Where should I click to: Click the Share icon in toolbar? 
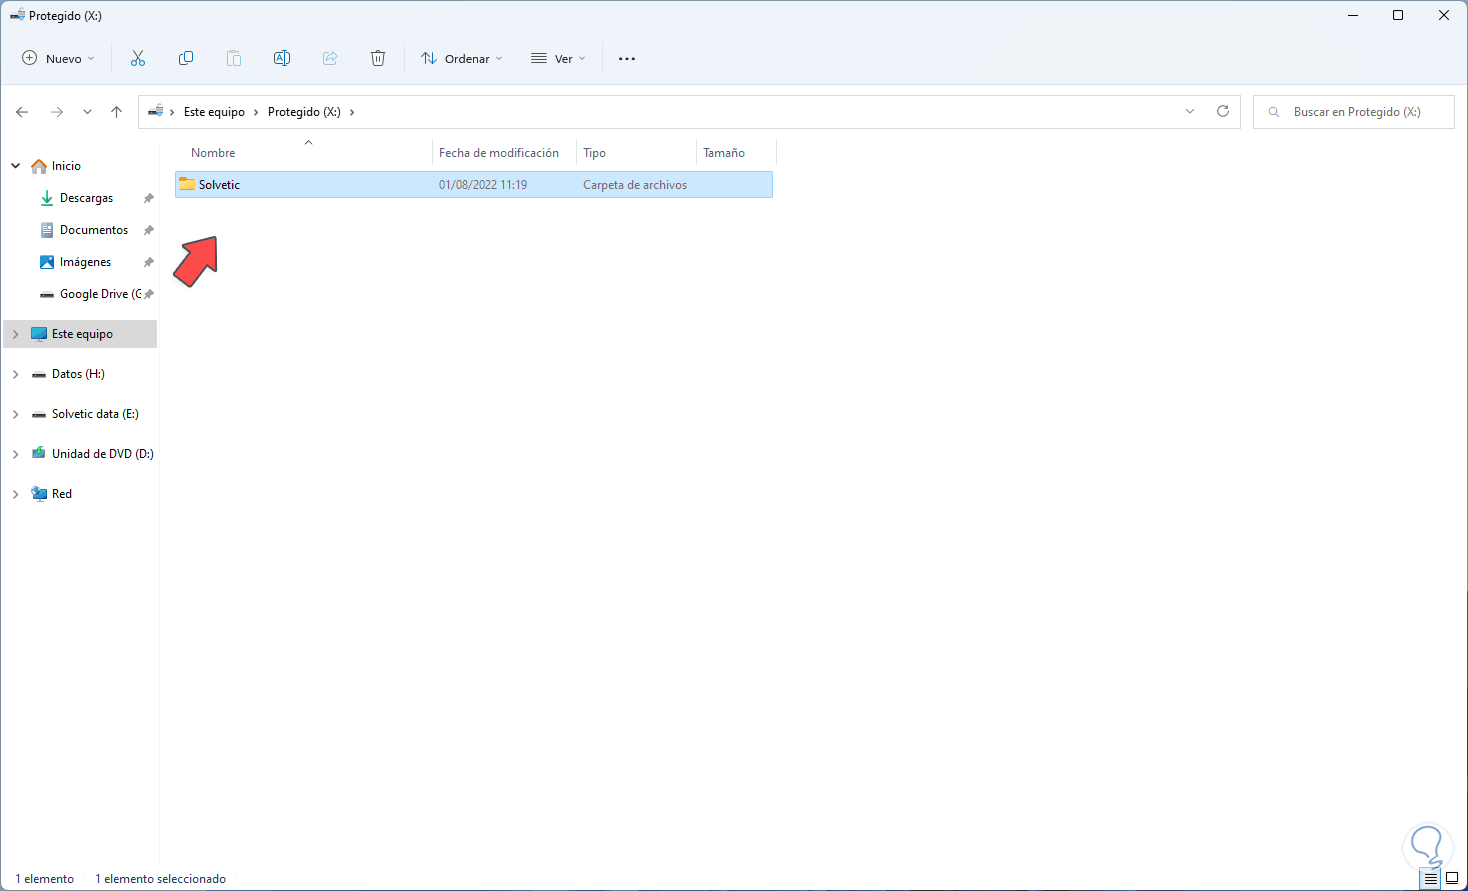(330, 59)
